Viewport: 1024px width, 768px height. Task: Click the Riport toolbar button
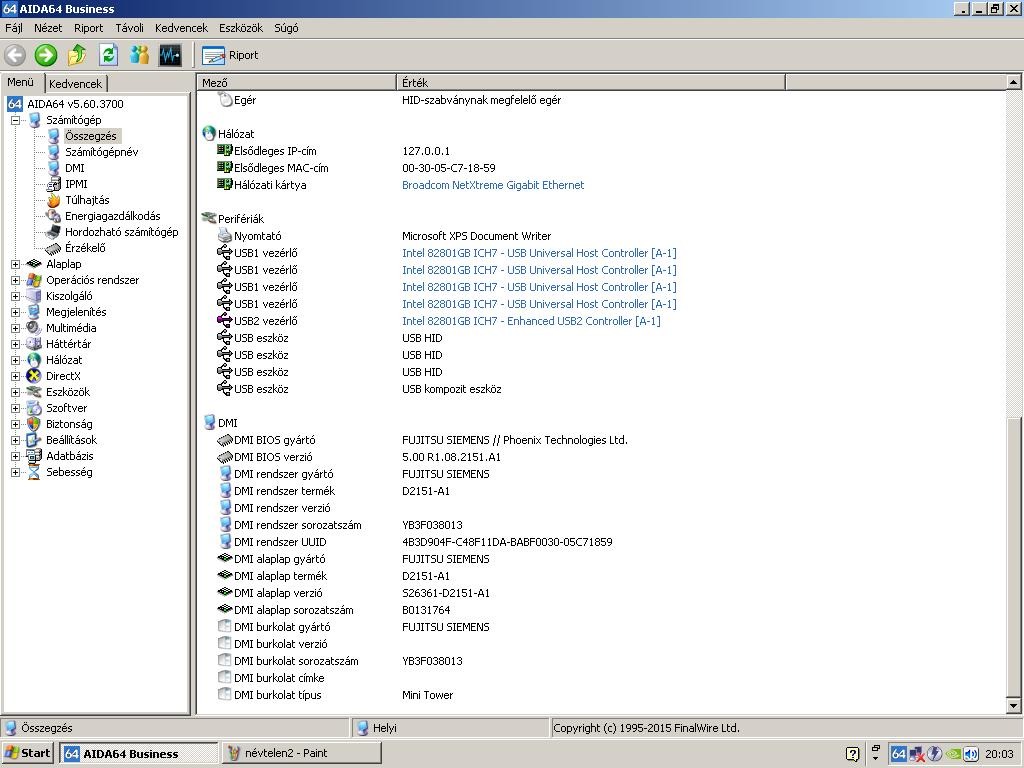coord(230,56)
